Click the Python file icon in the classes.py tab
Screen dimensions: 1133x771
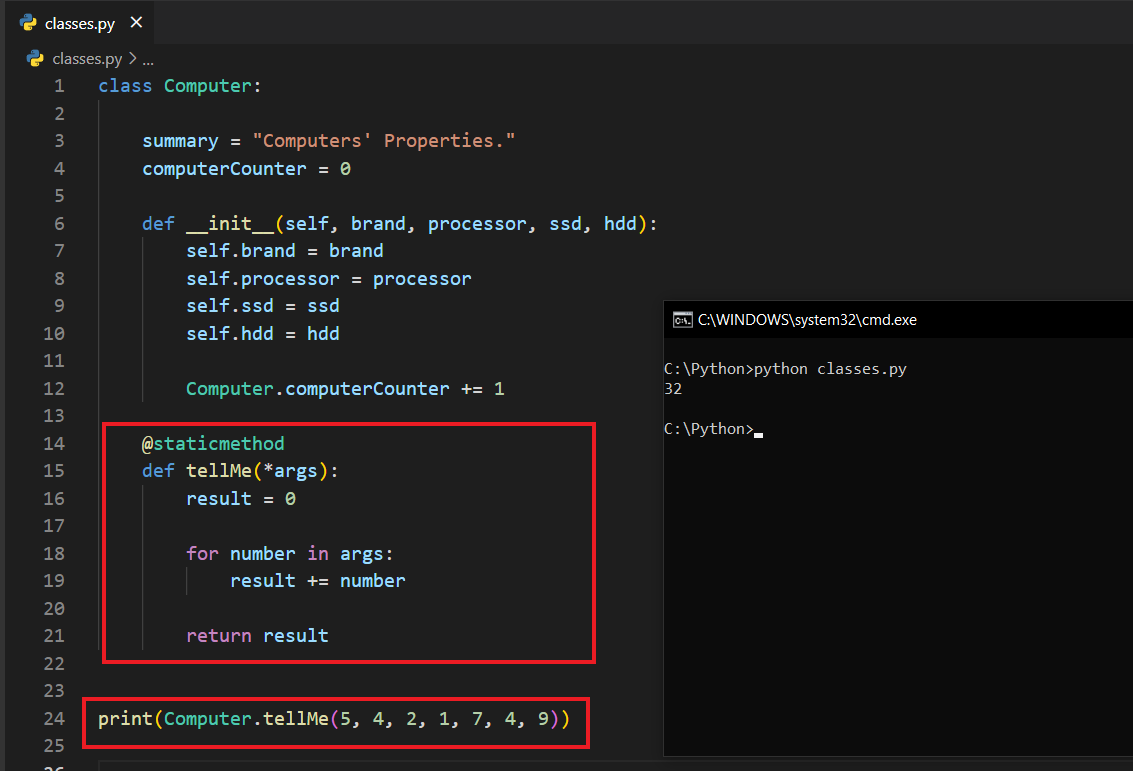tap(28, 23)
